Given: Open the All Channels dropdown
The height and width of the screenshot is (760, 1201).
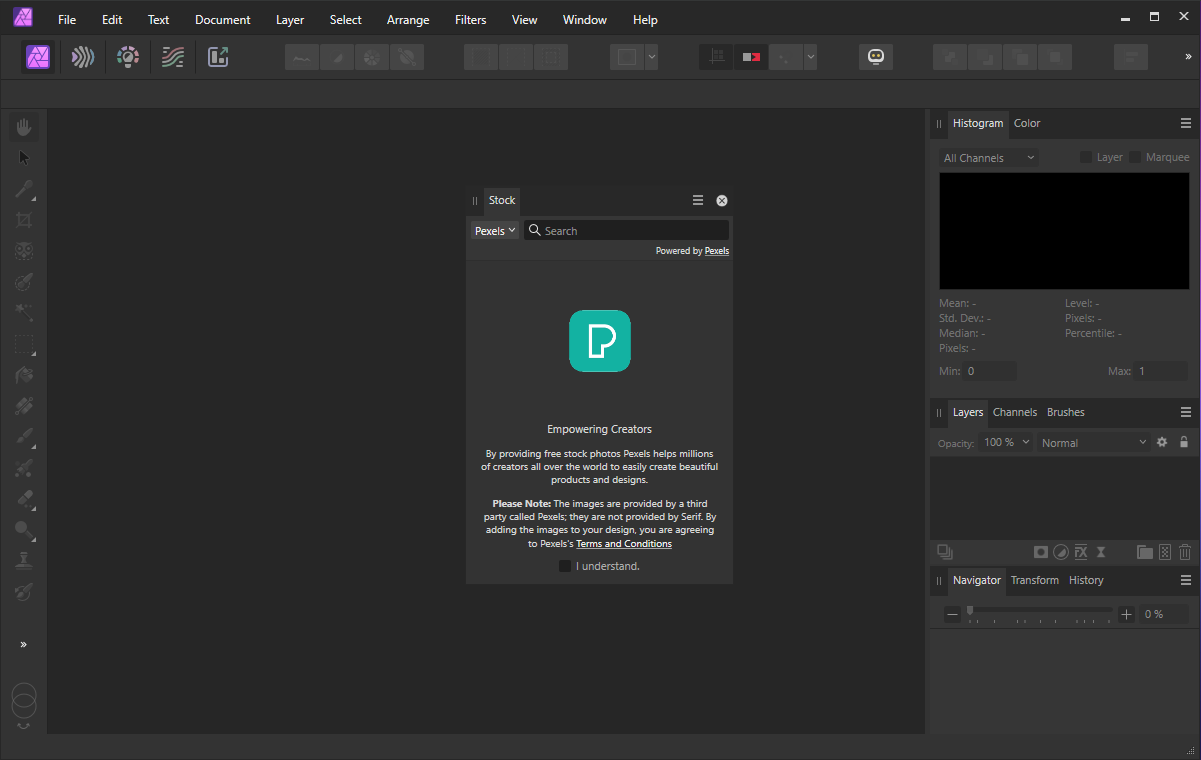Looking at the screenshot, I should click(x=989, y=158).
